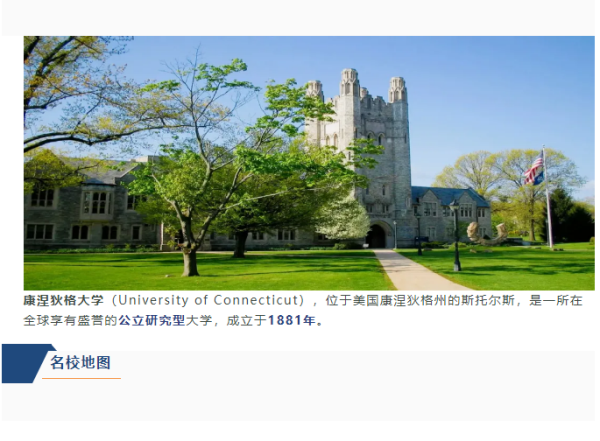Viewport: 600px width, 441px height.
Task: Select the bold 1881年 founding year
Action: click(291, 320)
